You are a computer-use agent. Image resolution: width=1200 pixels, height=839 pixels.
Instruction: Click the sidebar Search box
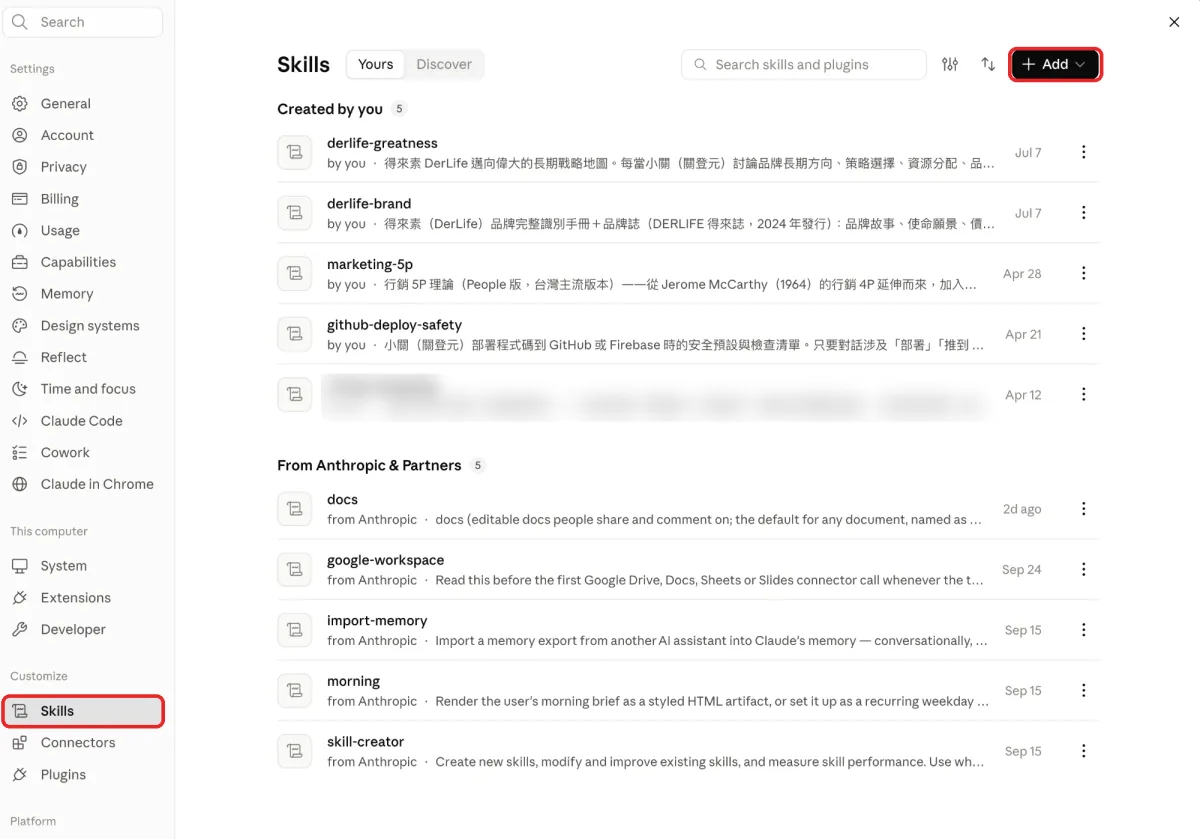coord(83,22)
